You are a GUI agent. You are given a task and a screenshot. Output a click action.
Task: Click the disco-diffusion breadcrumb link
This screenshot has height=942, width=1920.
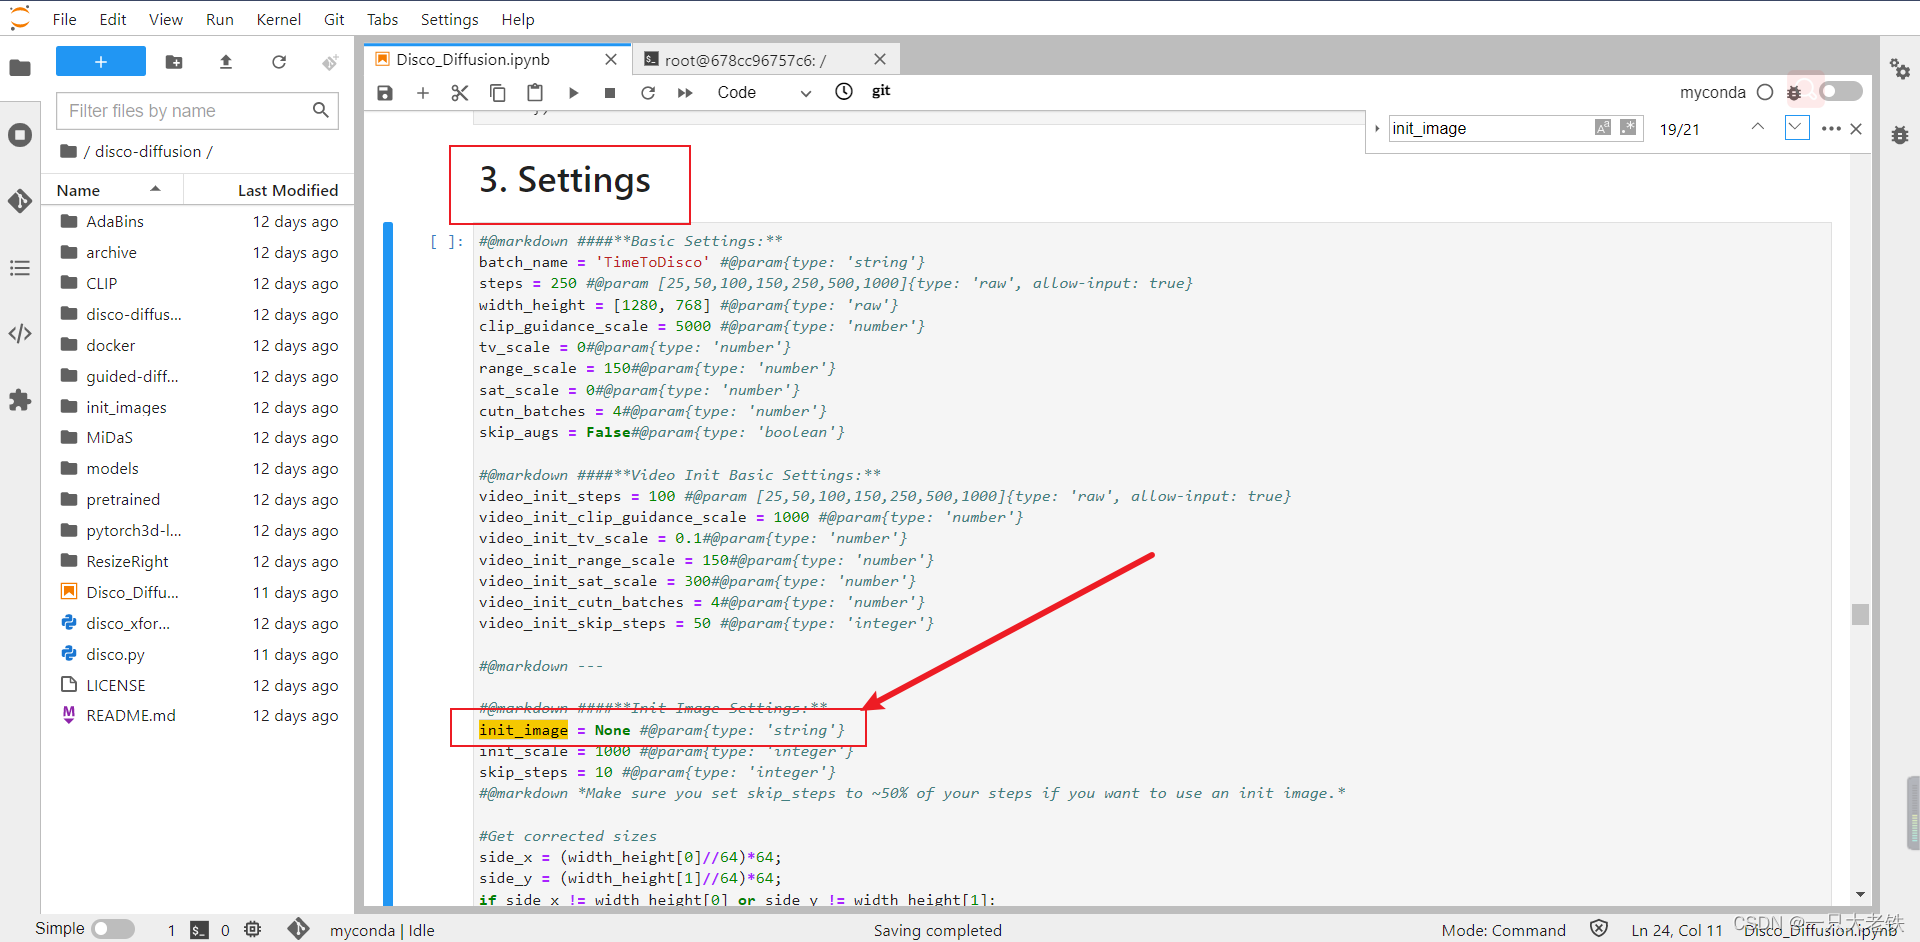[148, 151]
